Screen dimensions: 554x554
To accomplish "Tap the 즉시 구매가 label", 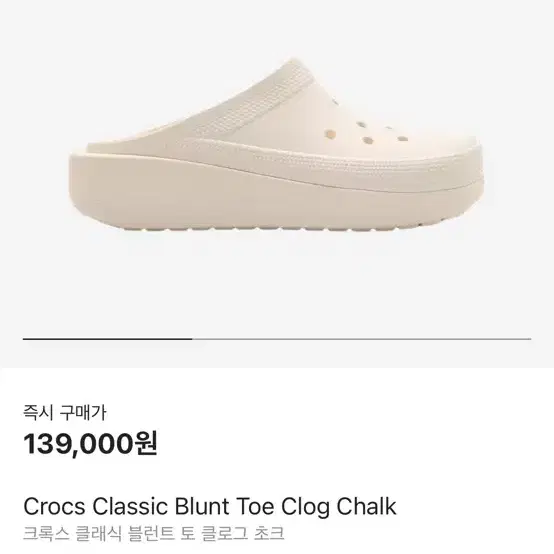I will (x=65, y=413).
